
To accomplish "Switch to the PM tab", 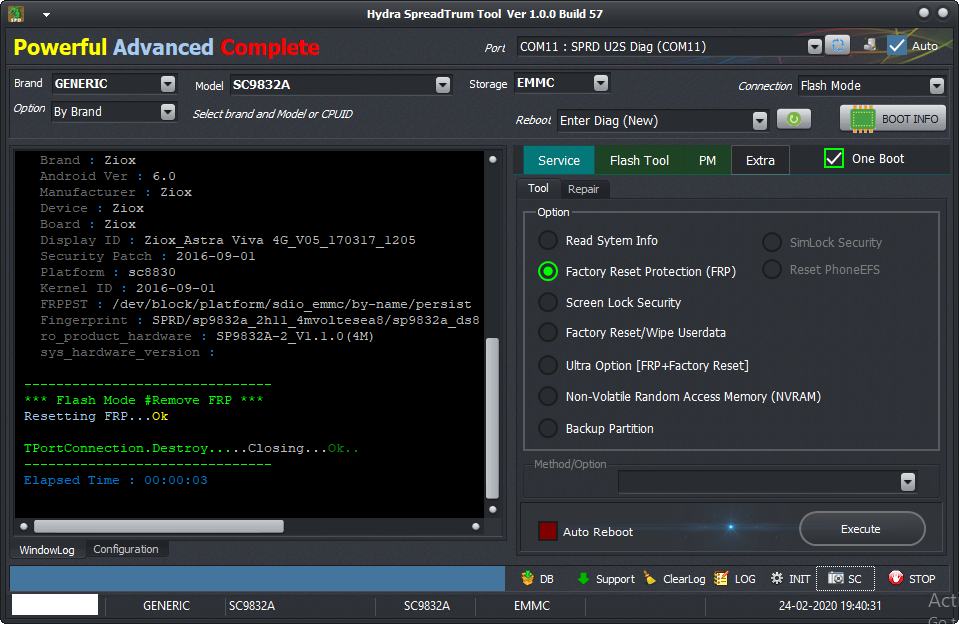I will 707,160.
